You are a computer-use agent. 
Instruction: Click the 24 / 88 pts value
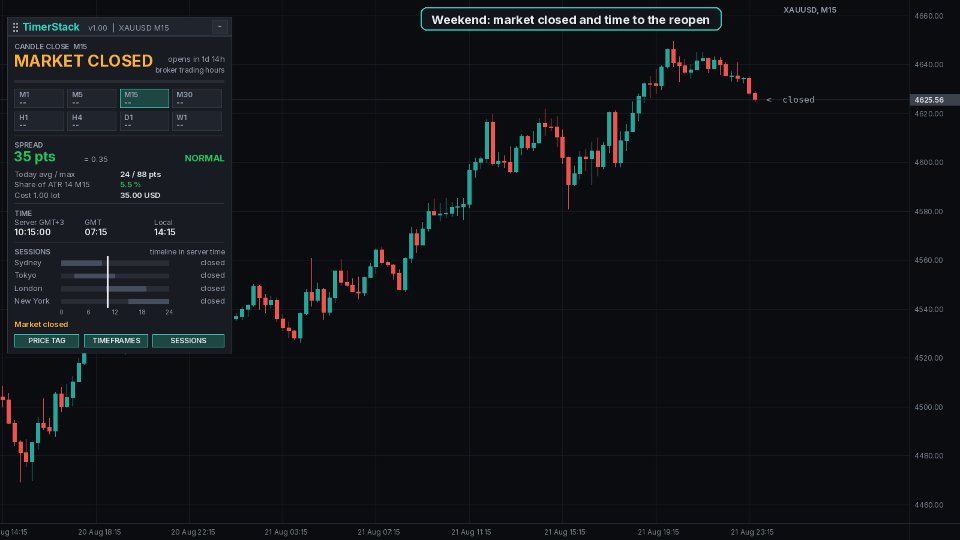click(x=141, y=174)
